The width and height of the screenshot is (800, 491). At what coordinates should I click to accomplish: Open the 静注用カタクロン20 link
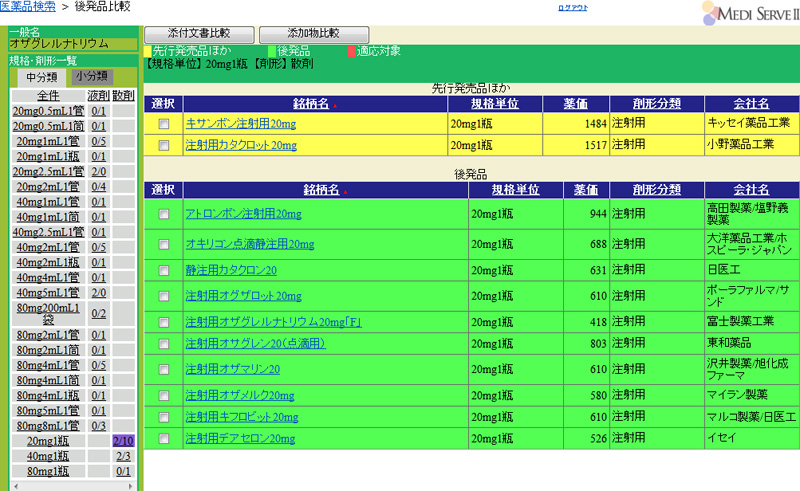click(x=231, y=270)
